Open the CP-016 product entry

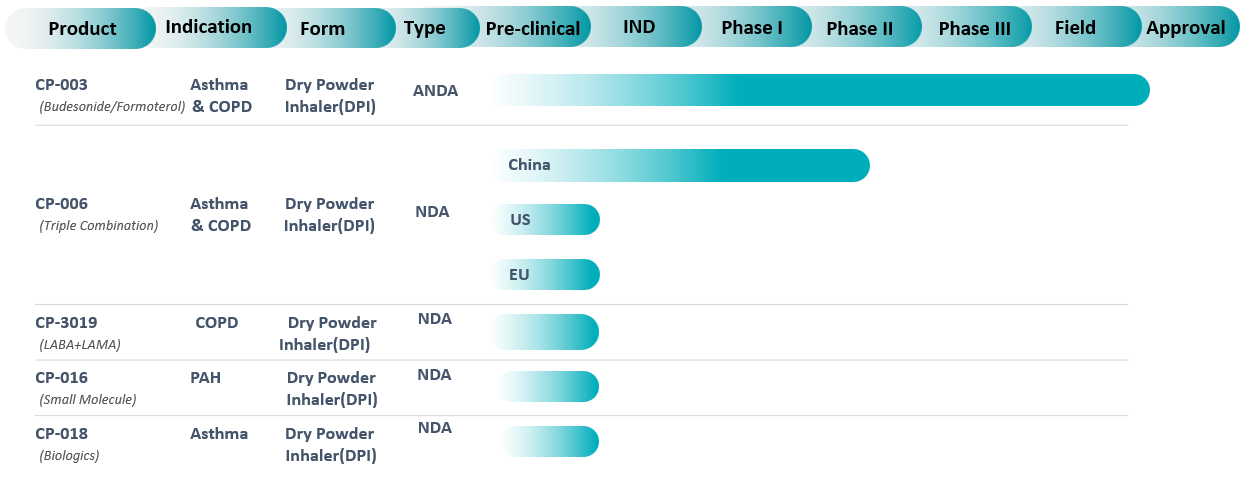coord(62,378)
